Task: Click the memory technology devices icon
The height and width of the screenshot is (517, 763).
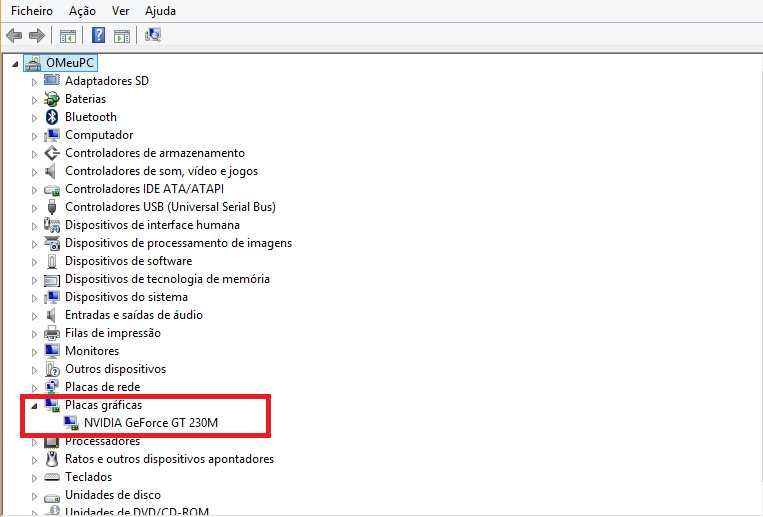Action: click(52, 280)
